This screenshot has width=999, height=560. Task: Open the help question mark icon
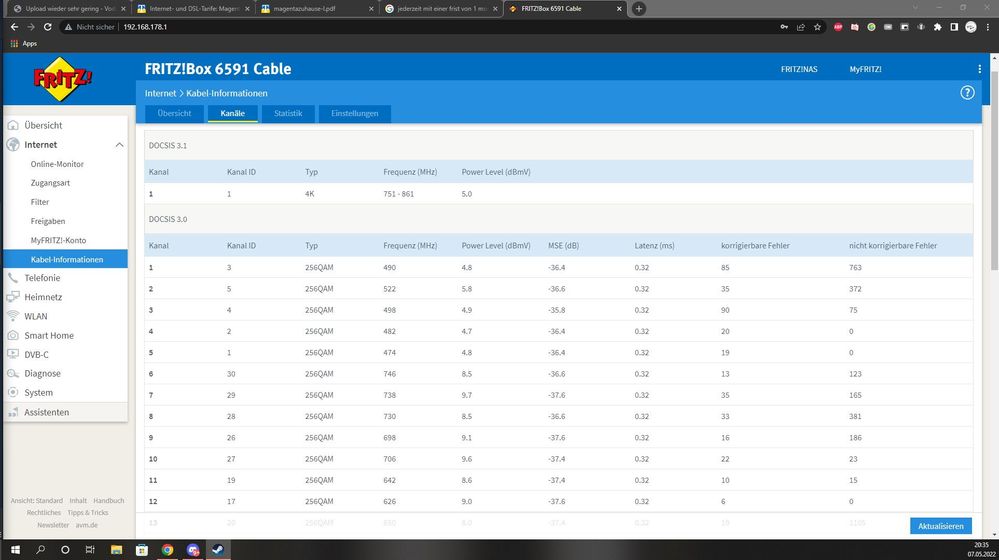(x=967, y=93)
